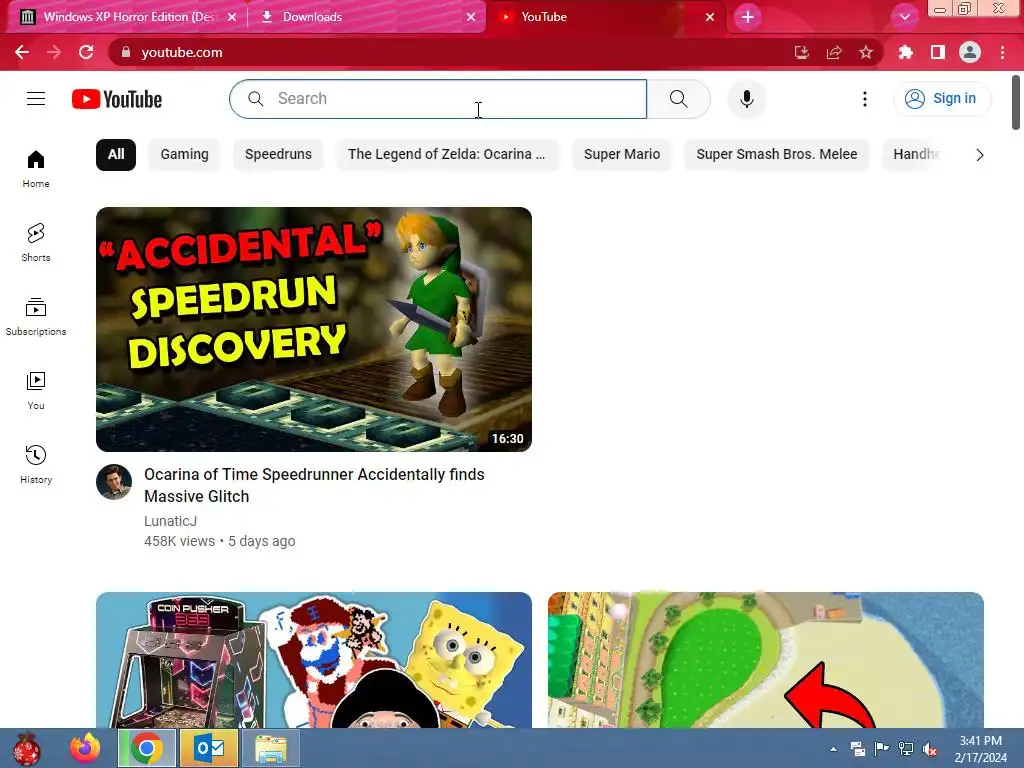
Task: Click the YouTube search input field
Action: pos(438,99)
